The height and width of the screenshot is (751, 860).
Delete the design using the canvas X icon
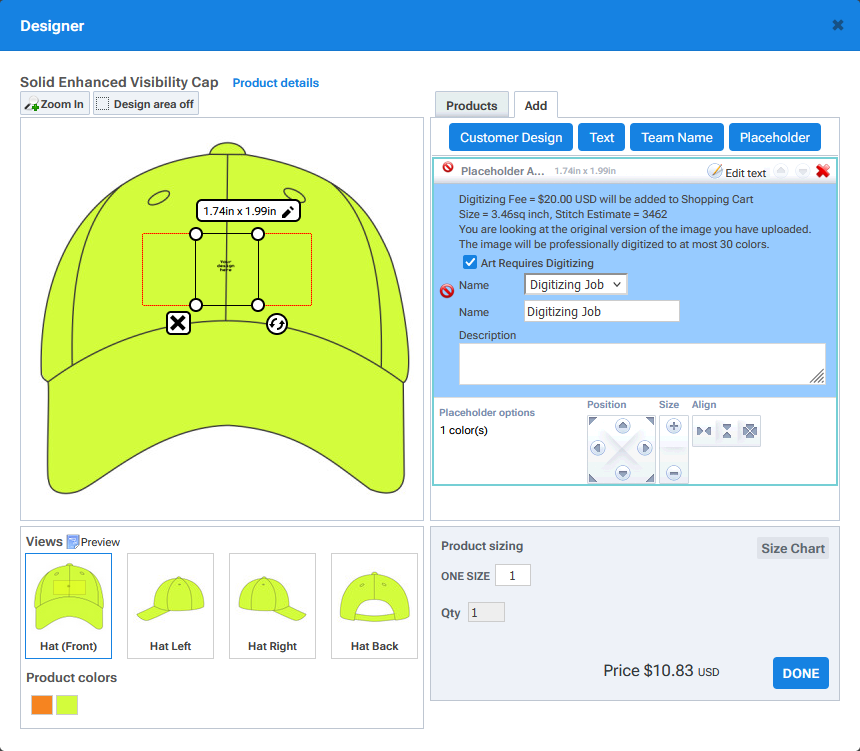pos(178,322)
